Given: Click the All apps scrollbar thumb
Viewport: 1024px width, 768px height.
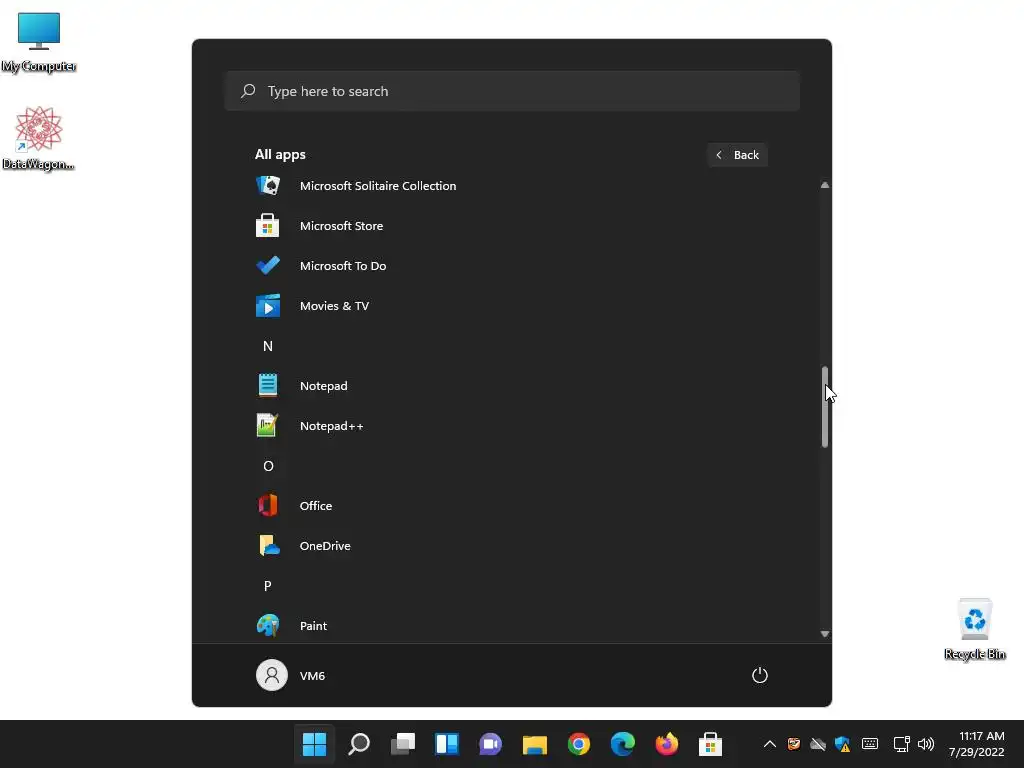Looking at the screenshot, I should click(825, 407).
